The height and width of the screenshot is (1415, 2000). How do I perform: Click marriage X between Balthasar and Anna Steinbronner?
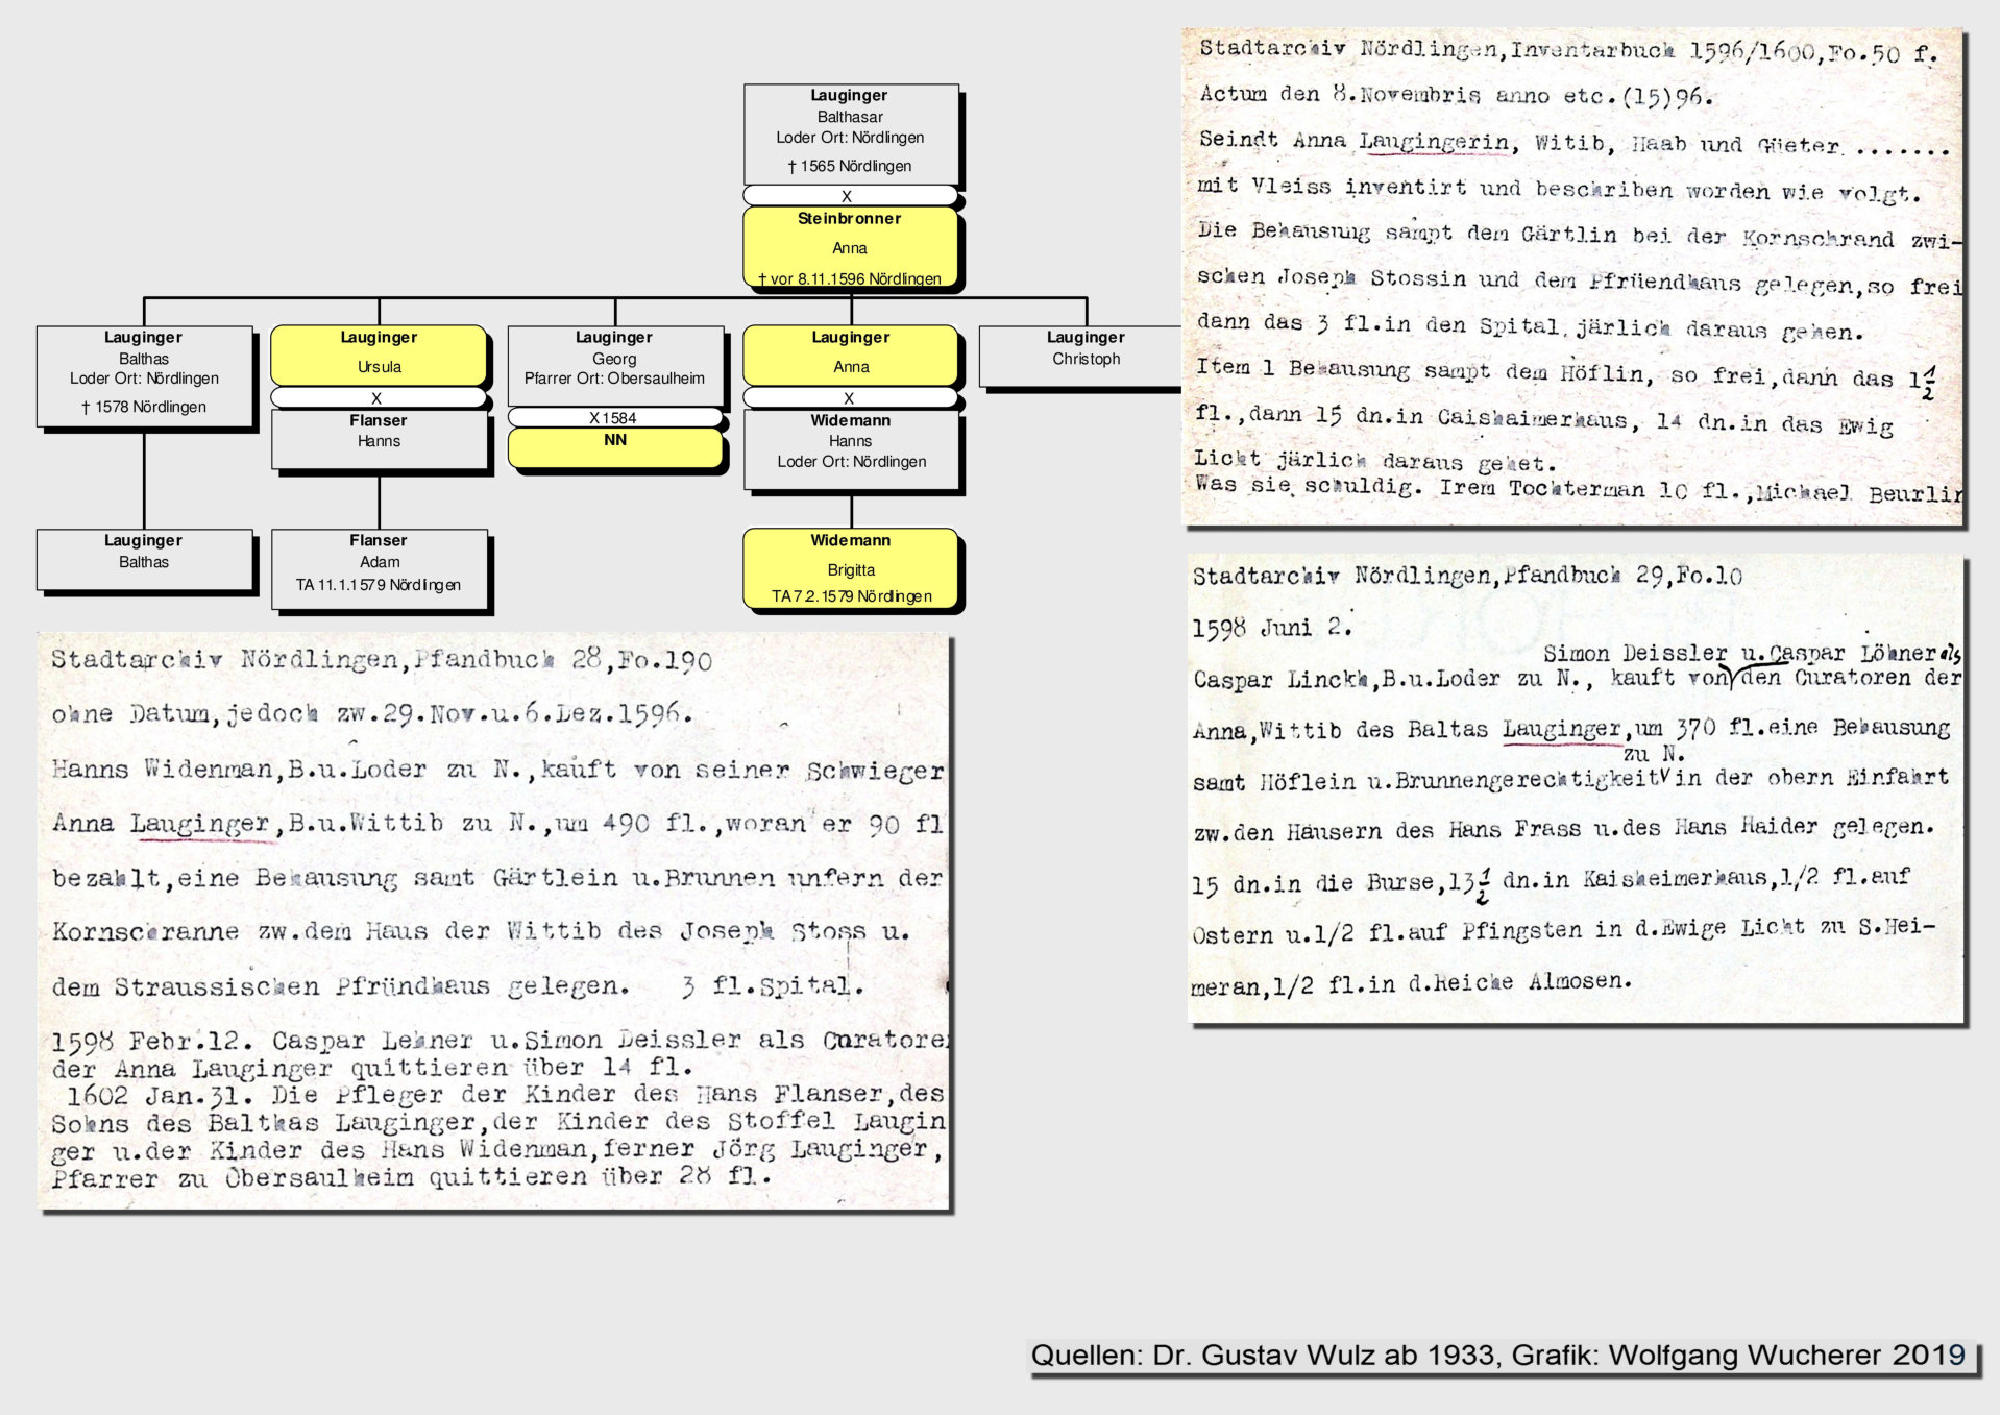click(x=848, y=196)
